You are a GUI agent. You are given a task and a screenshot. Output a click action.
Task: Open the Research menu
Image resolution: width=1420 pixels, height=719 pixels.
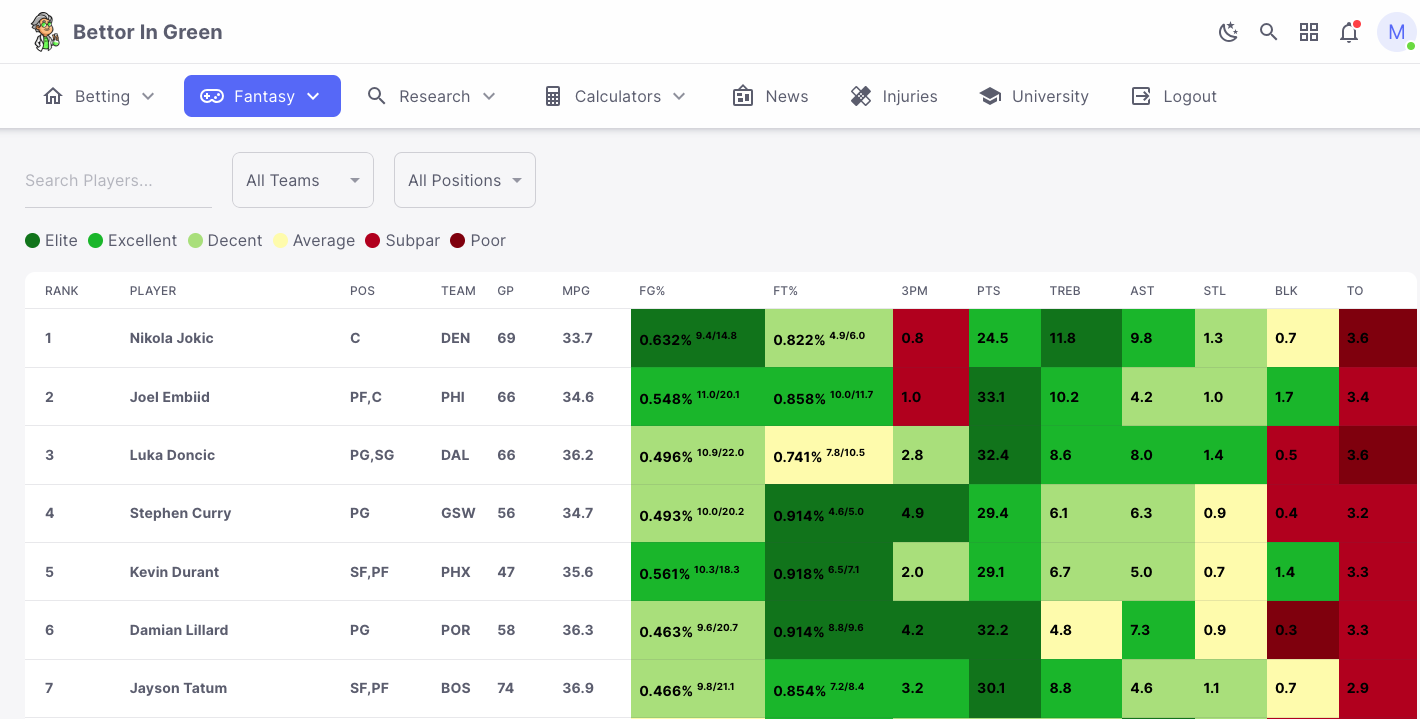click(x=432, y=96)
